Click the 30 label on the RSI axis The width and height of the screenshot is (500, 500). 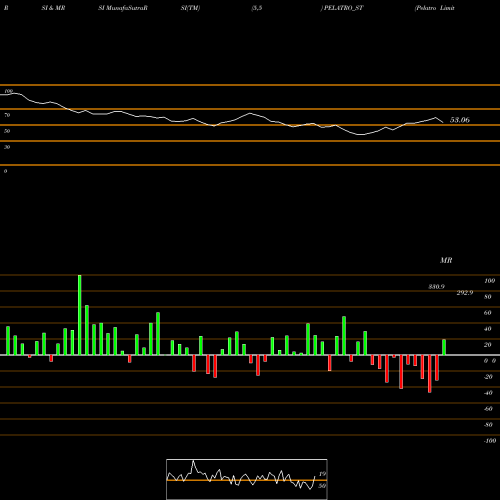7,147
